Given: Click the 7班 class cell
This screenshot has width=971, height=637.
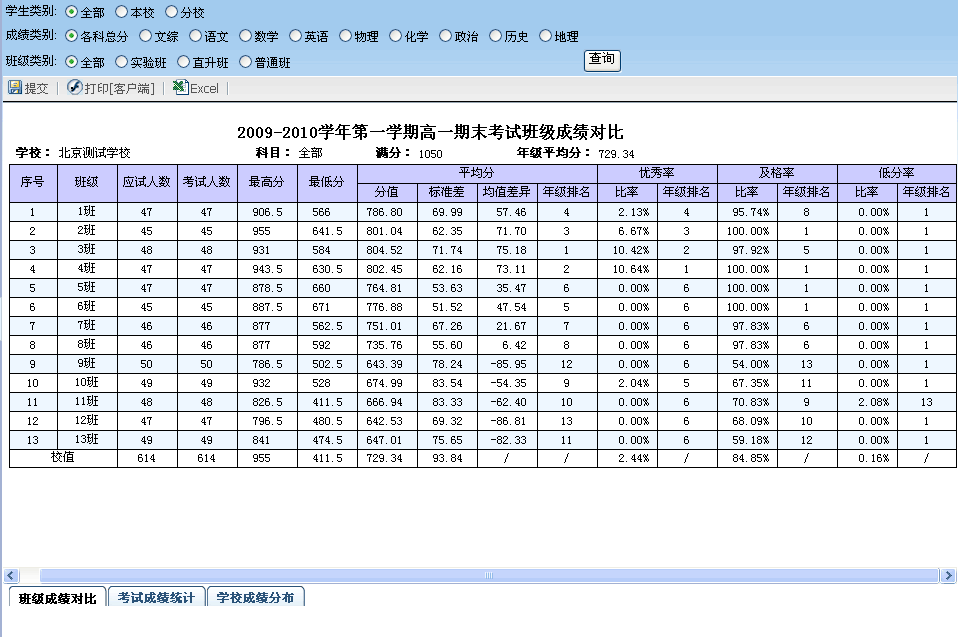Looking at the screenshot, I should tap(87, 326).
